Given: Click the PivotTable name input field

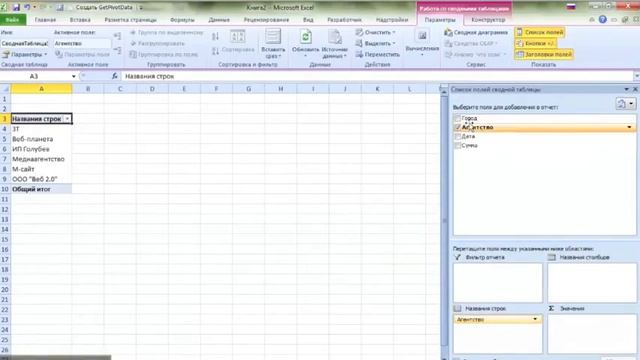Looking at the screenshot, I should coord(24,43).
